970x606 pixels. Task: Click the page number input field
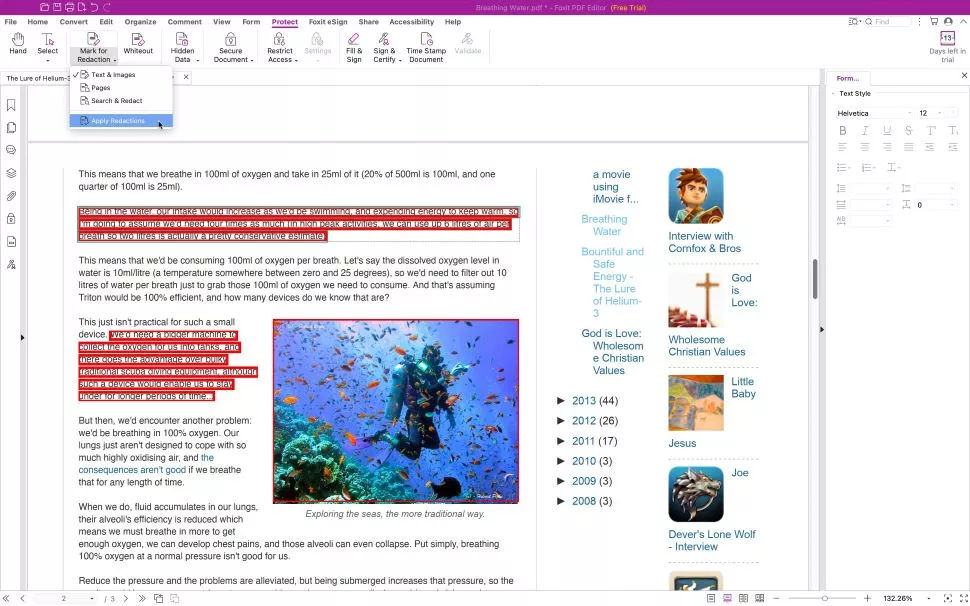(65, 599)
